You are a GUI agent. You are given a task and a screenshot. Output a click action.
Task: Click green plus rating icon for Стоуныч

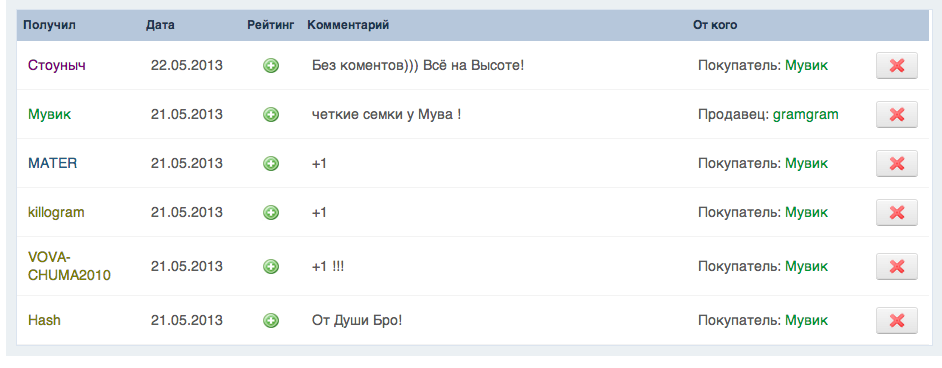coord(271,65)
